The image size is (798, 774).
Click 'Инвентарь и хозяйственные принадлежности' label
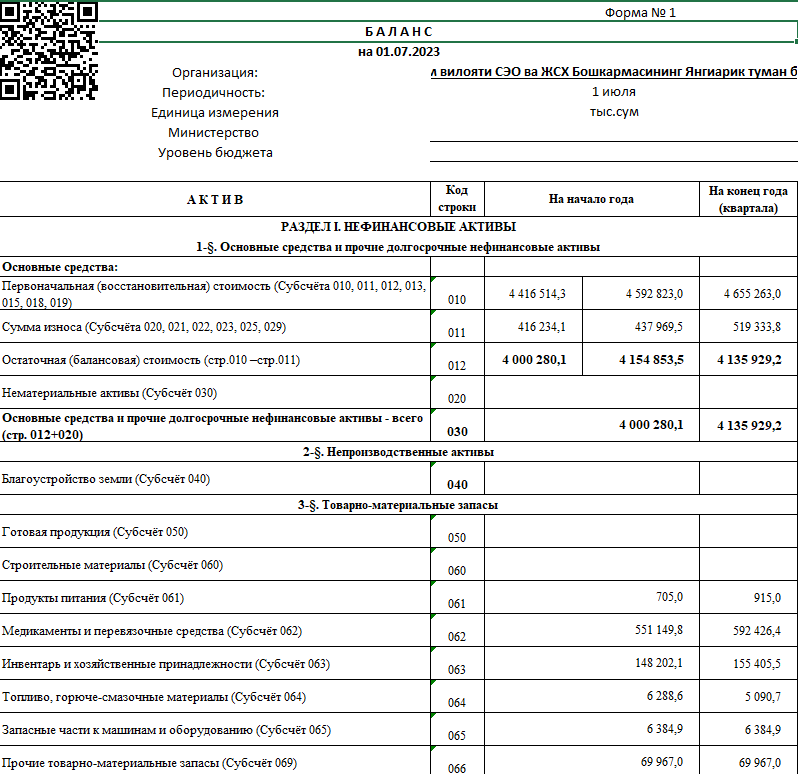pyautogui.click(x=166, y=664)
